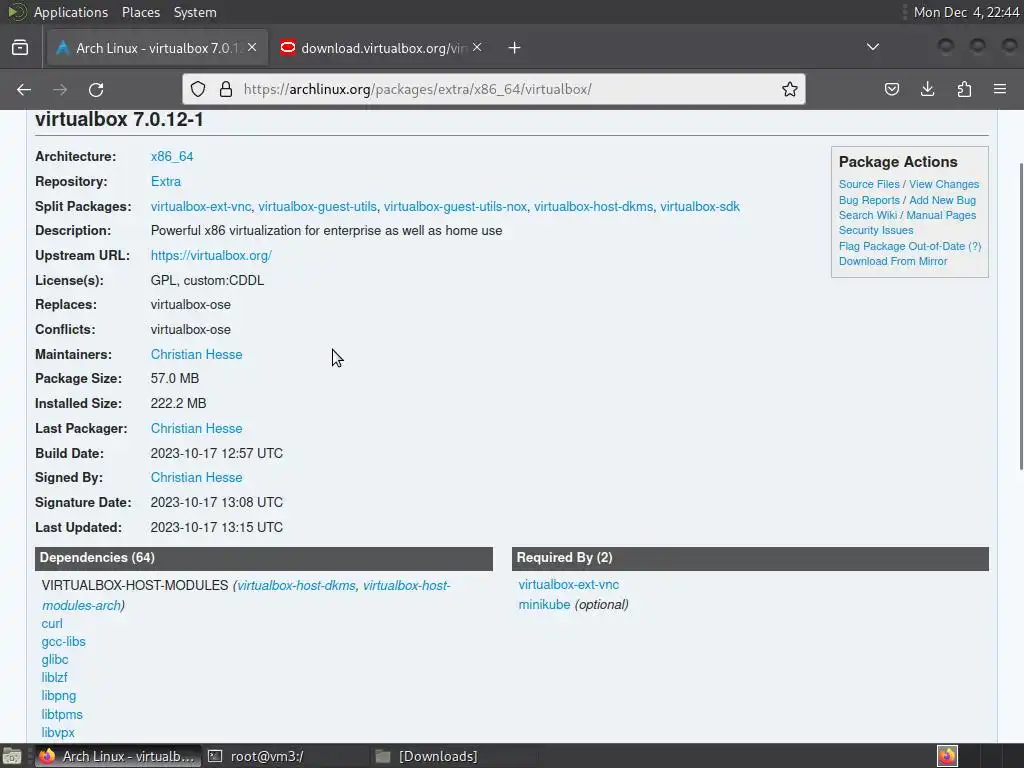Open the libtpms dependency link
The height and width of the screenshot is (768, 1024).
click(62, 714)
